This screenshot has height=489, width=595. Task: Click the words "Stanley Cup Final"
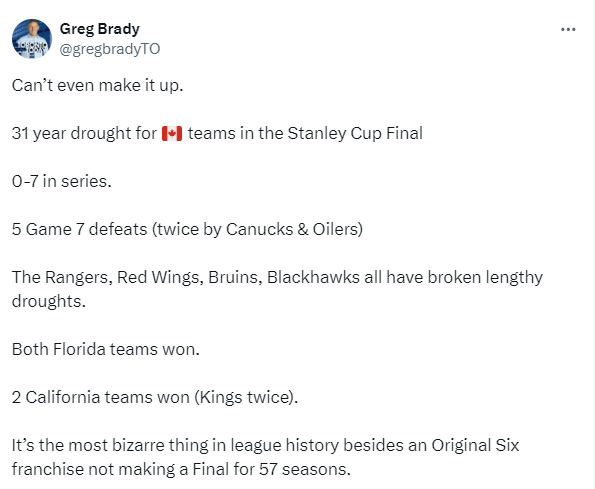click(x=355, y=133)
